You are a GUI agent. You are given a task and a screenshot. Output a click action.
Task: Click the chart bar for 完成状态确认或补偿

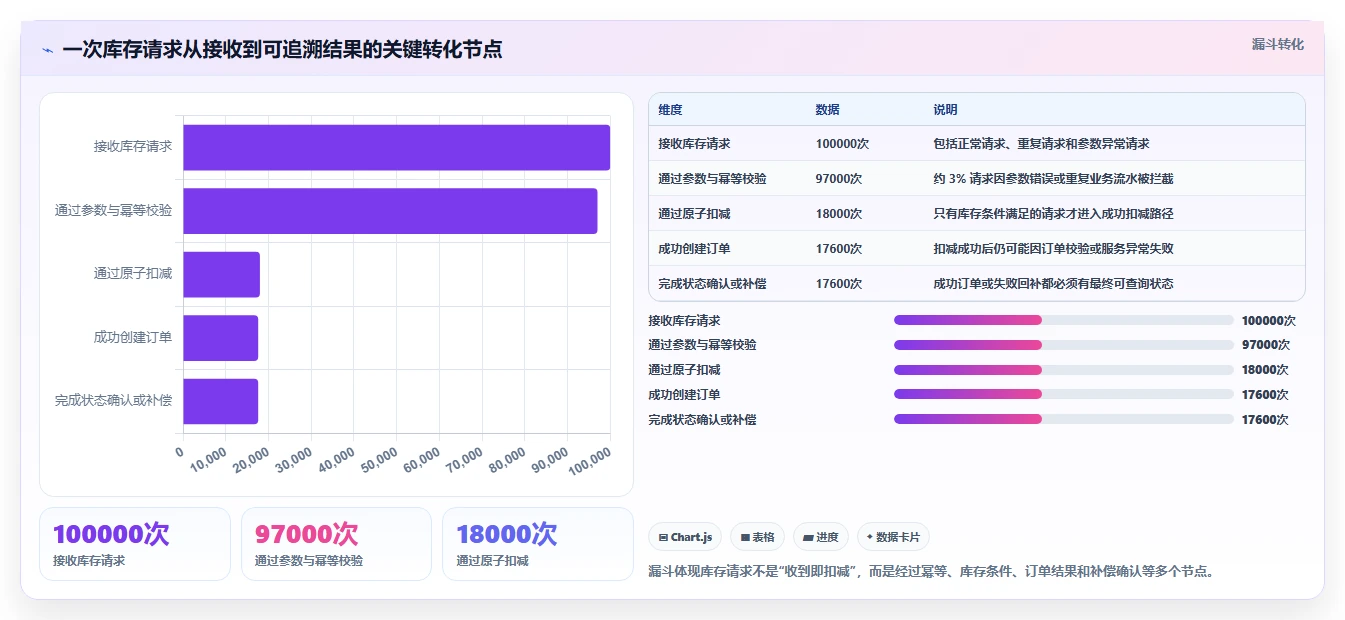pyautogui.click(x=220, y=401)
